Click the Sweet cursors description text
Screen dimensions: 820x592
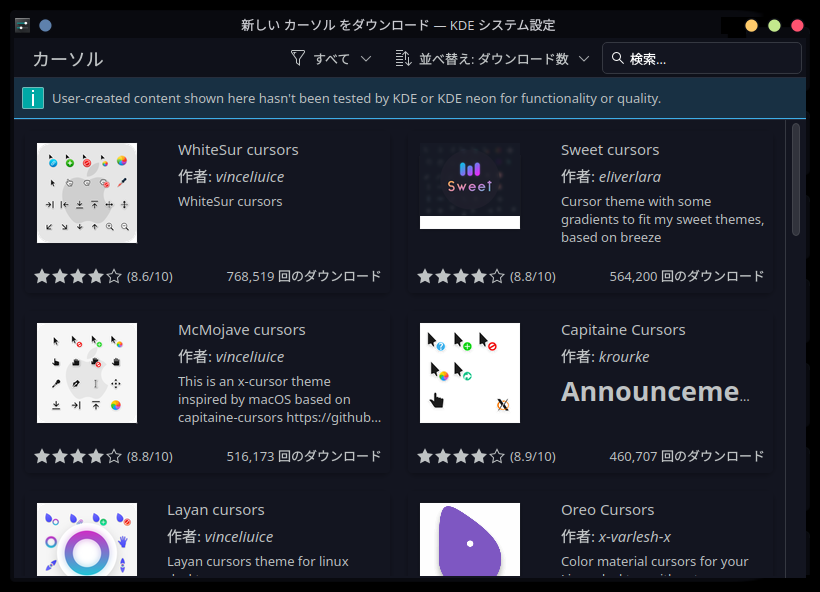pos(663,219)
